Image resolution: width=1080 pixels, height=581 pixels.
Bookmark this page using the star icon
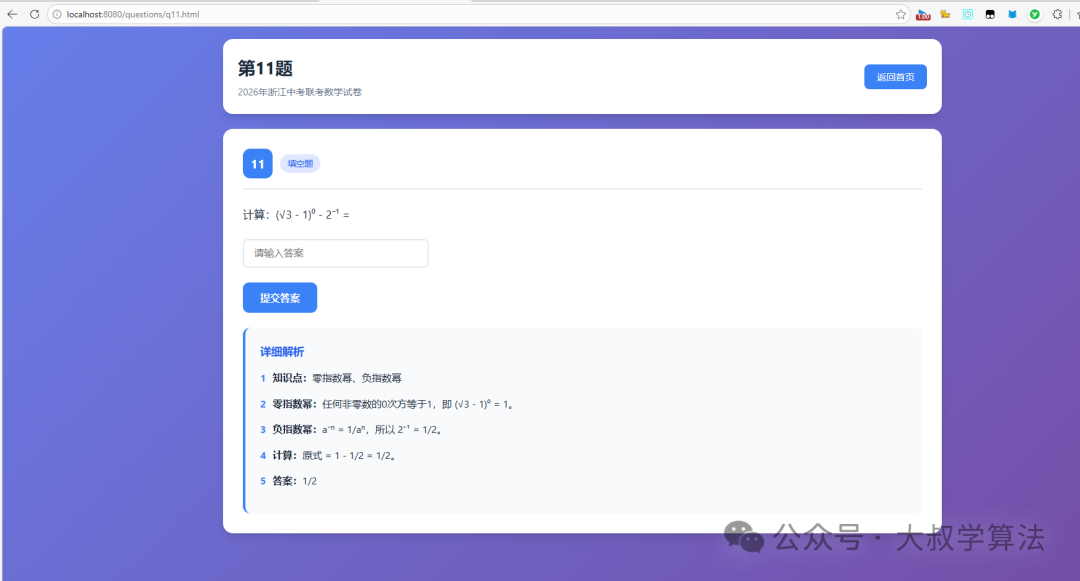[901, 14]
